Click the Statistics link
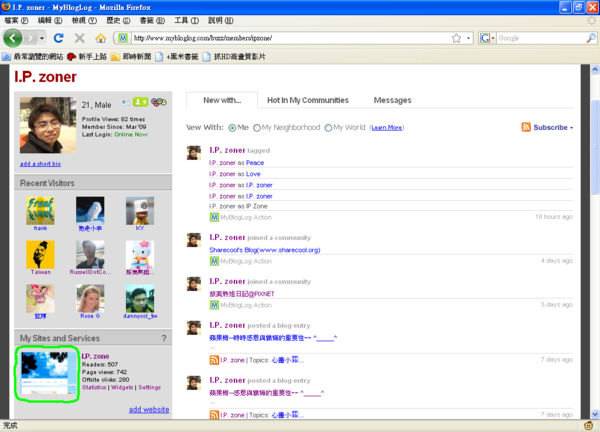600x432 pixels. pyautogui.click(x=94, y=387)
